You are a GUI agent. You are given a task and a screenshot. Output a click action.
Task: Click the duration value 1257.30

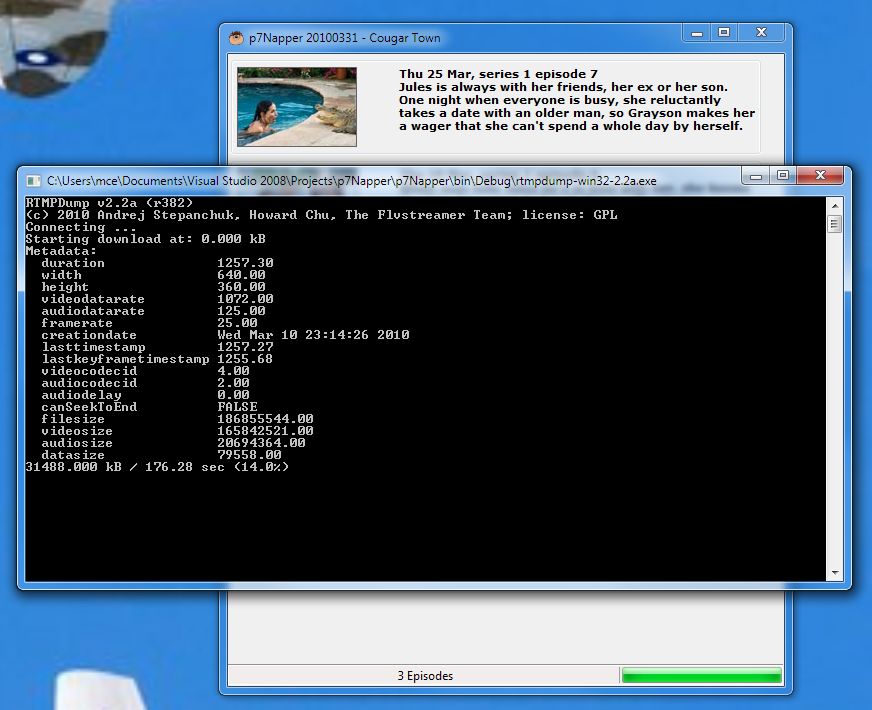point(245,263)
